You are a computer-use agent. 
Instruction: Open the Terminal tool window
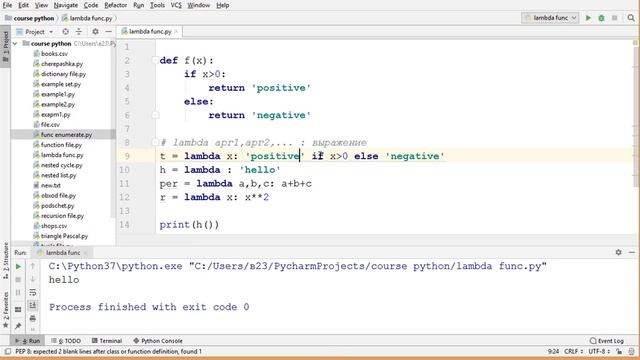click(x=107, y=341)
